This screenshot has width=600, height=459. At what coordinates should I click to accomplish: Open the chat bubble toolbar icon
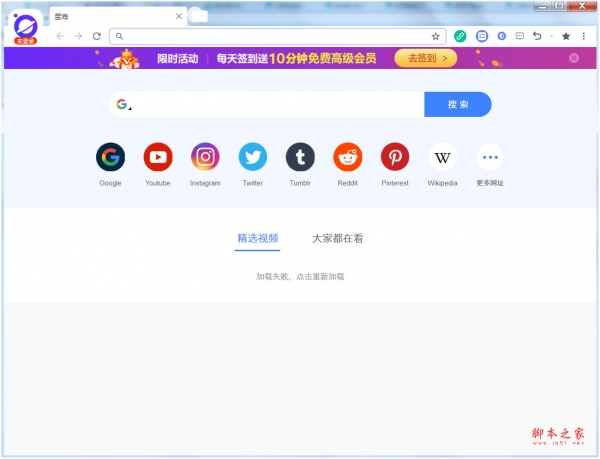(x=520, y=36)
